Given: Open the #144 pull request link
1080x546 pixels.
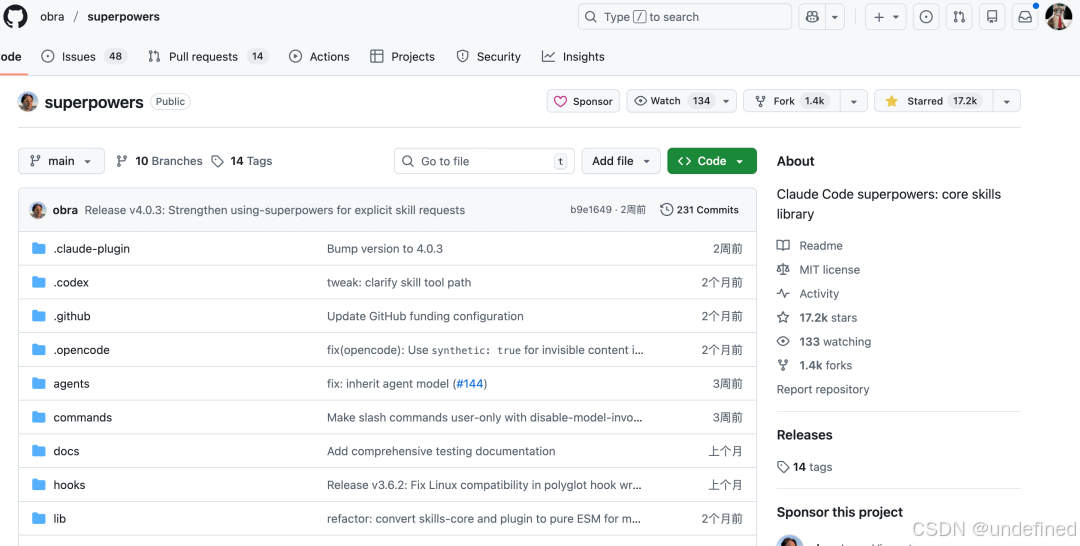Looking at the screenshot, I should click(x=470, y=384).
